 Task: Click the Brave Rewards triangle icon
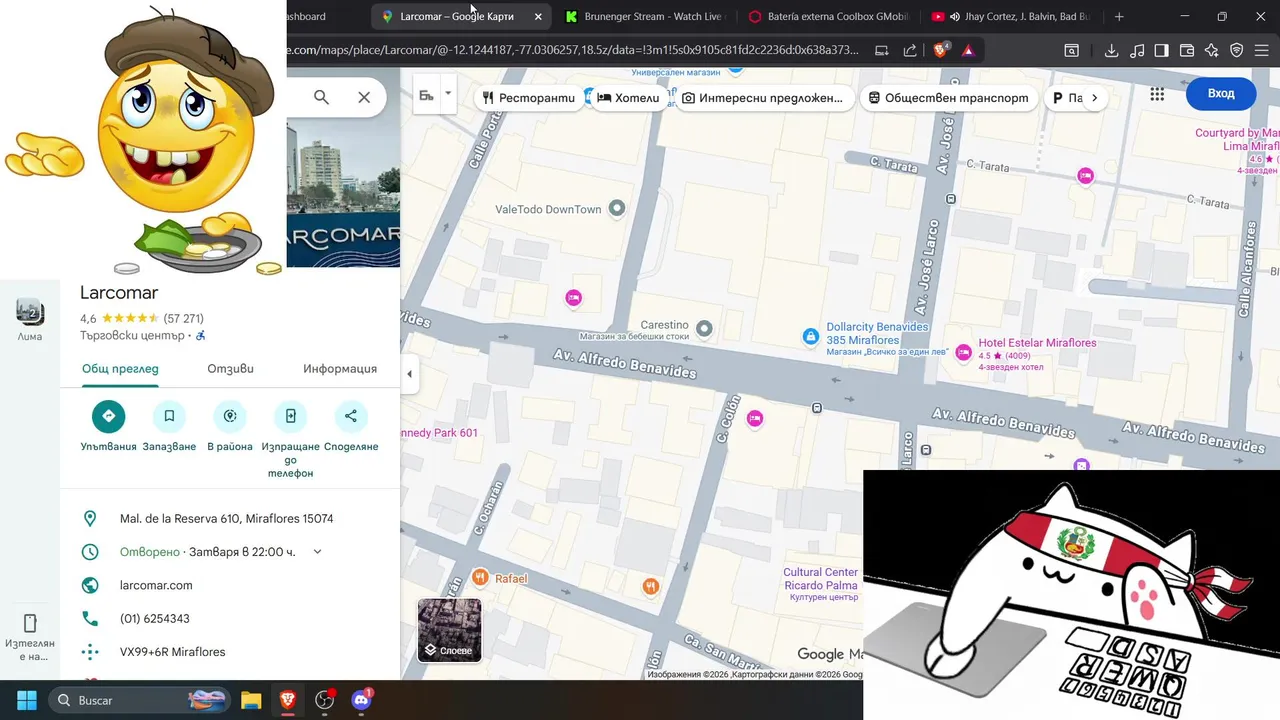point(968,50)
